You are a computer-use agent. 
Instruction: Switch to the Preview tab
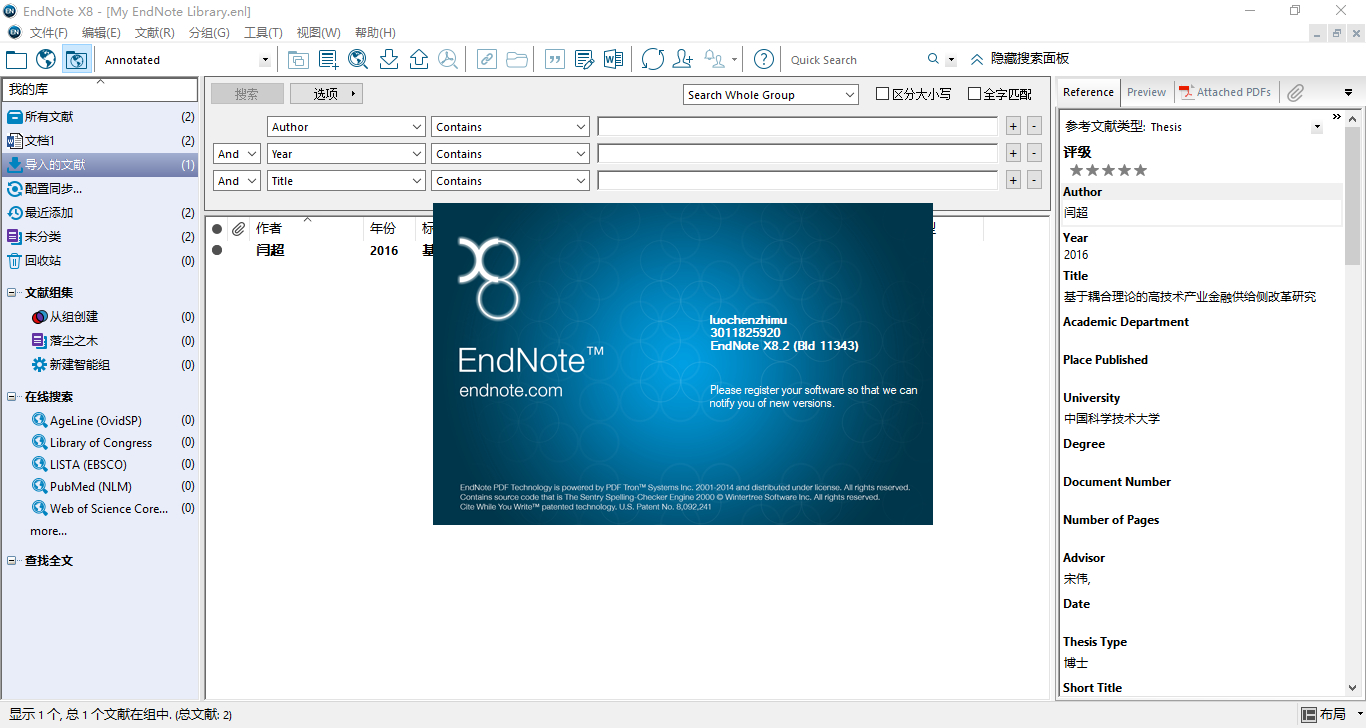click(x=1146, y=92)
